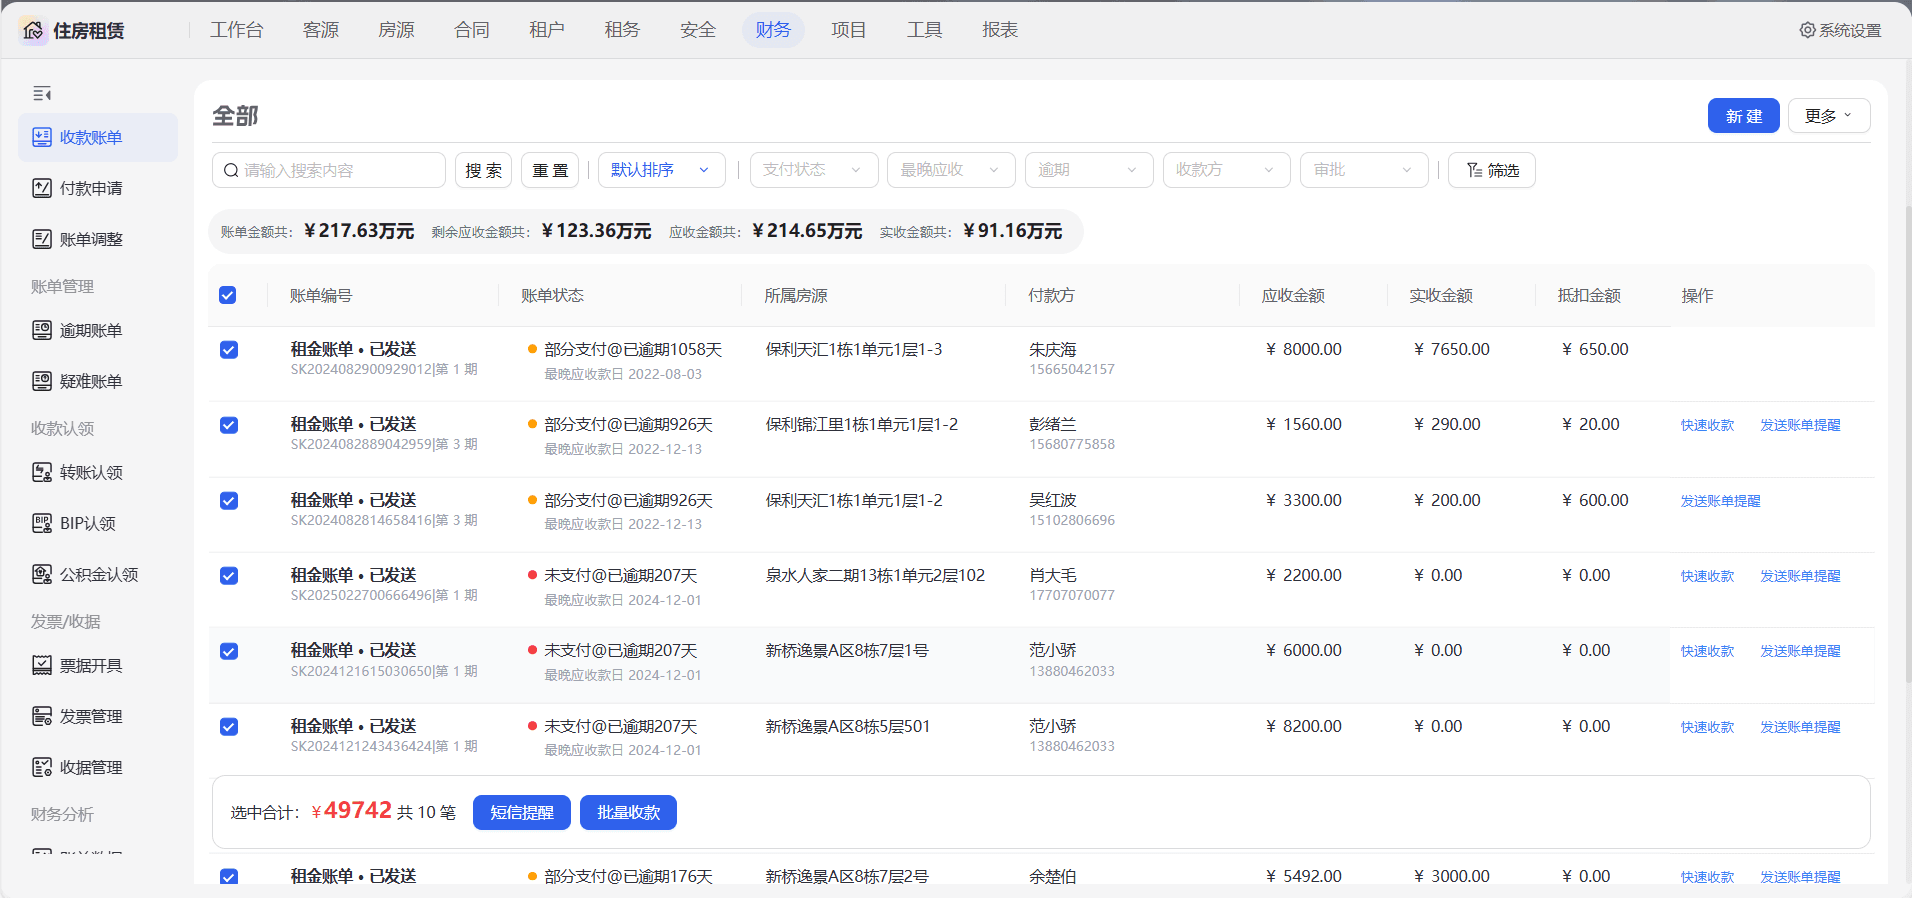
Task: Click the 应收金额 column header
Action: (1293, 296)
